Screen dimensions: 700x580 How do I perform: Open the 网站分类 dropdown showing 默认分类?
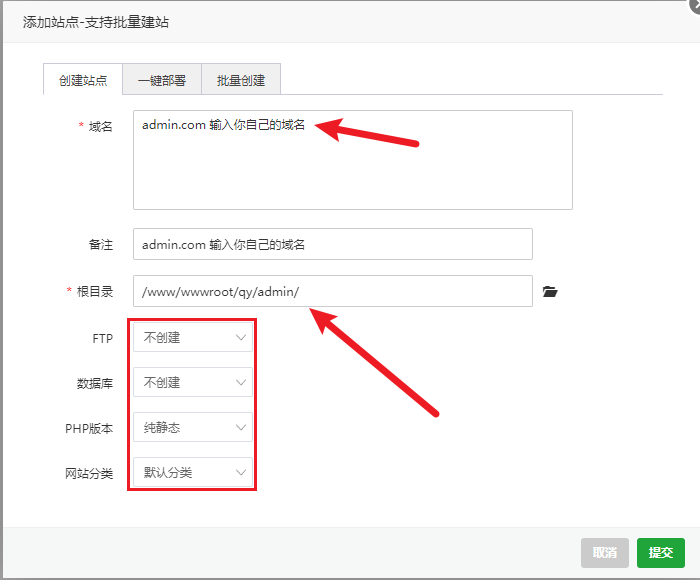coord(193,472)
